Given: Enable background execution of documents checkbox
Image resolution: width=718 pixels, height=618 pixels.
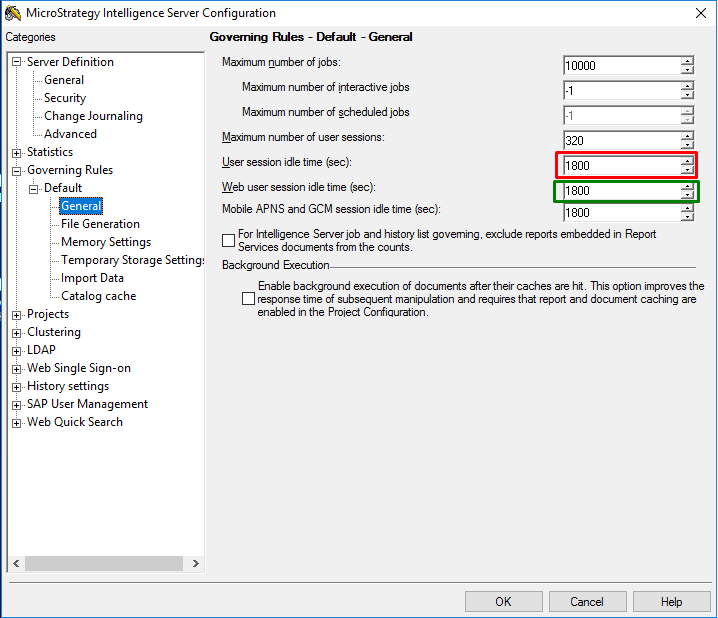Looking at the screenshot, I should coord(248,299).
